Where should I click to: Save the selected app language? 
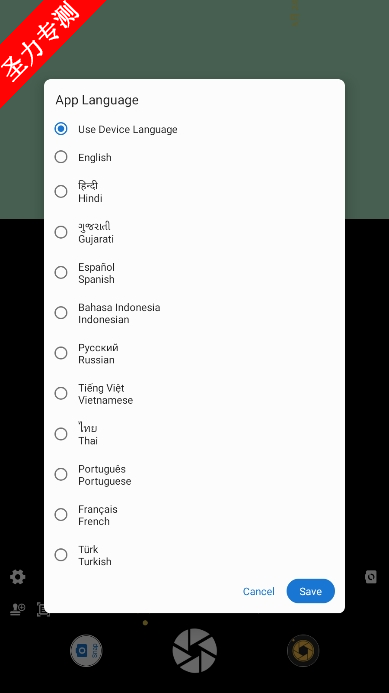click(x=311, y=591)
